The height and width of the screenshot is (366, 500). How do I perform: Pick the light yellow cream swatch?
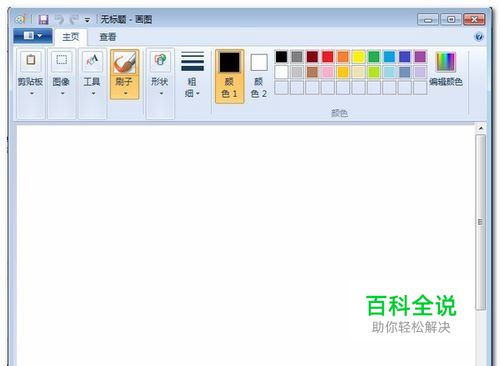pos(358,72)
